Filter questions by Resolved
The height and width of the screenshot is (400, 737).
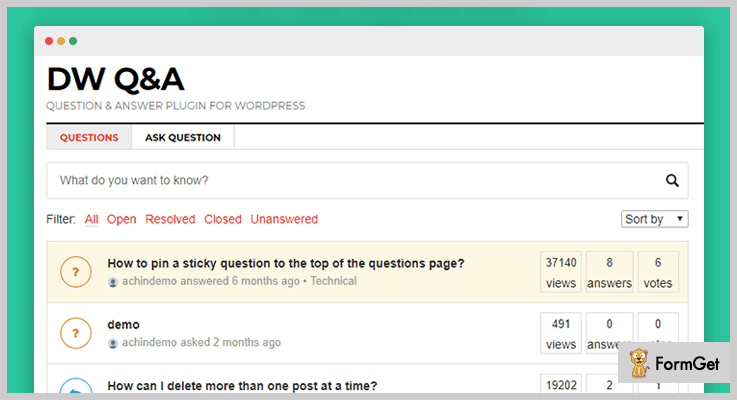[x=170, y=219]
